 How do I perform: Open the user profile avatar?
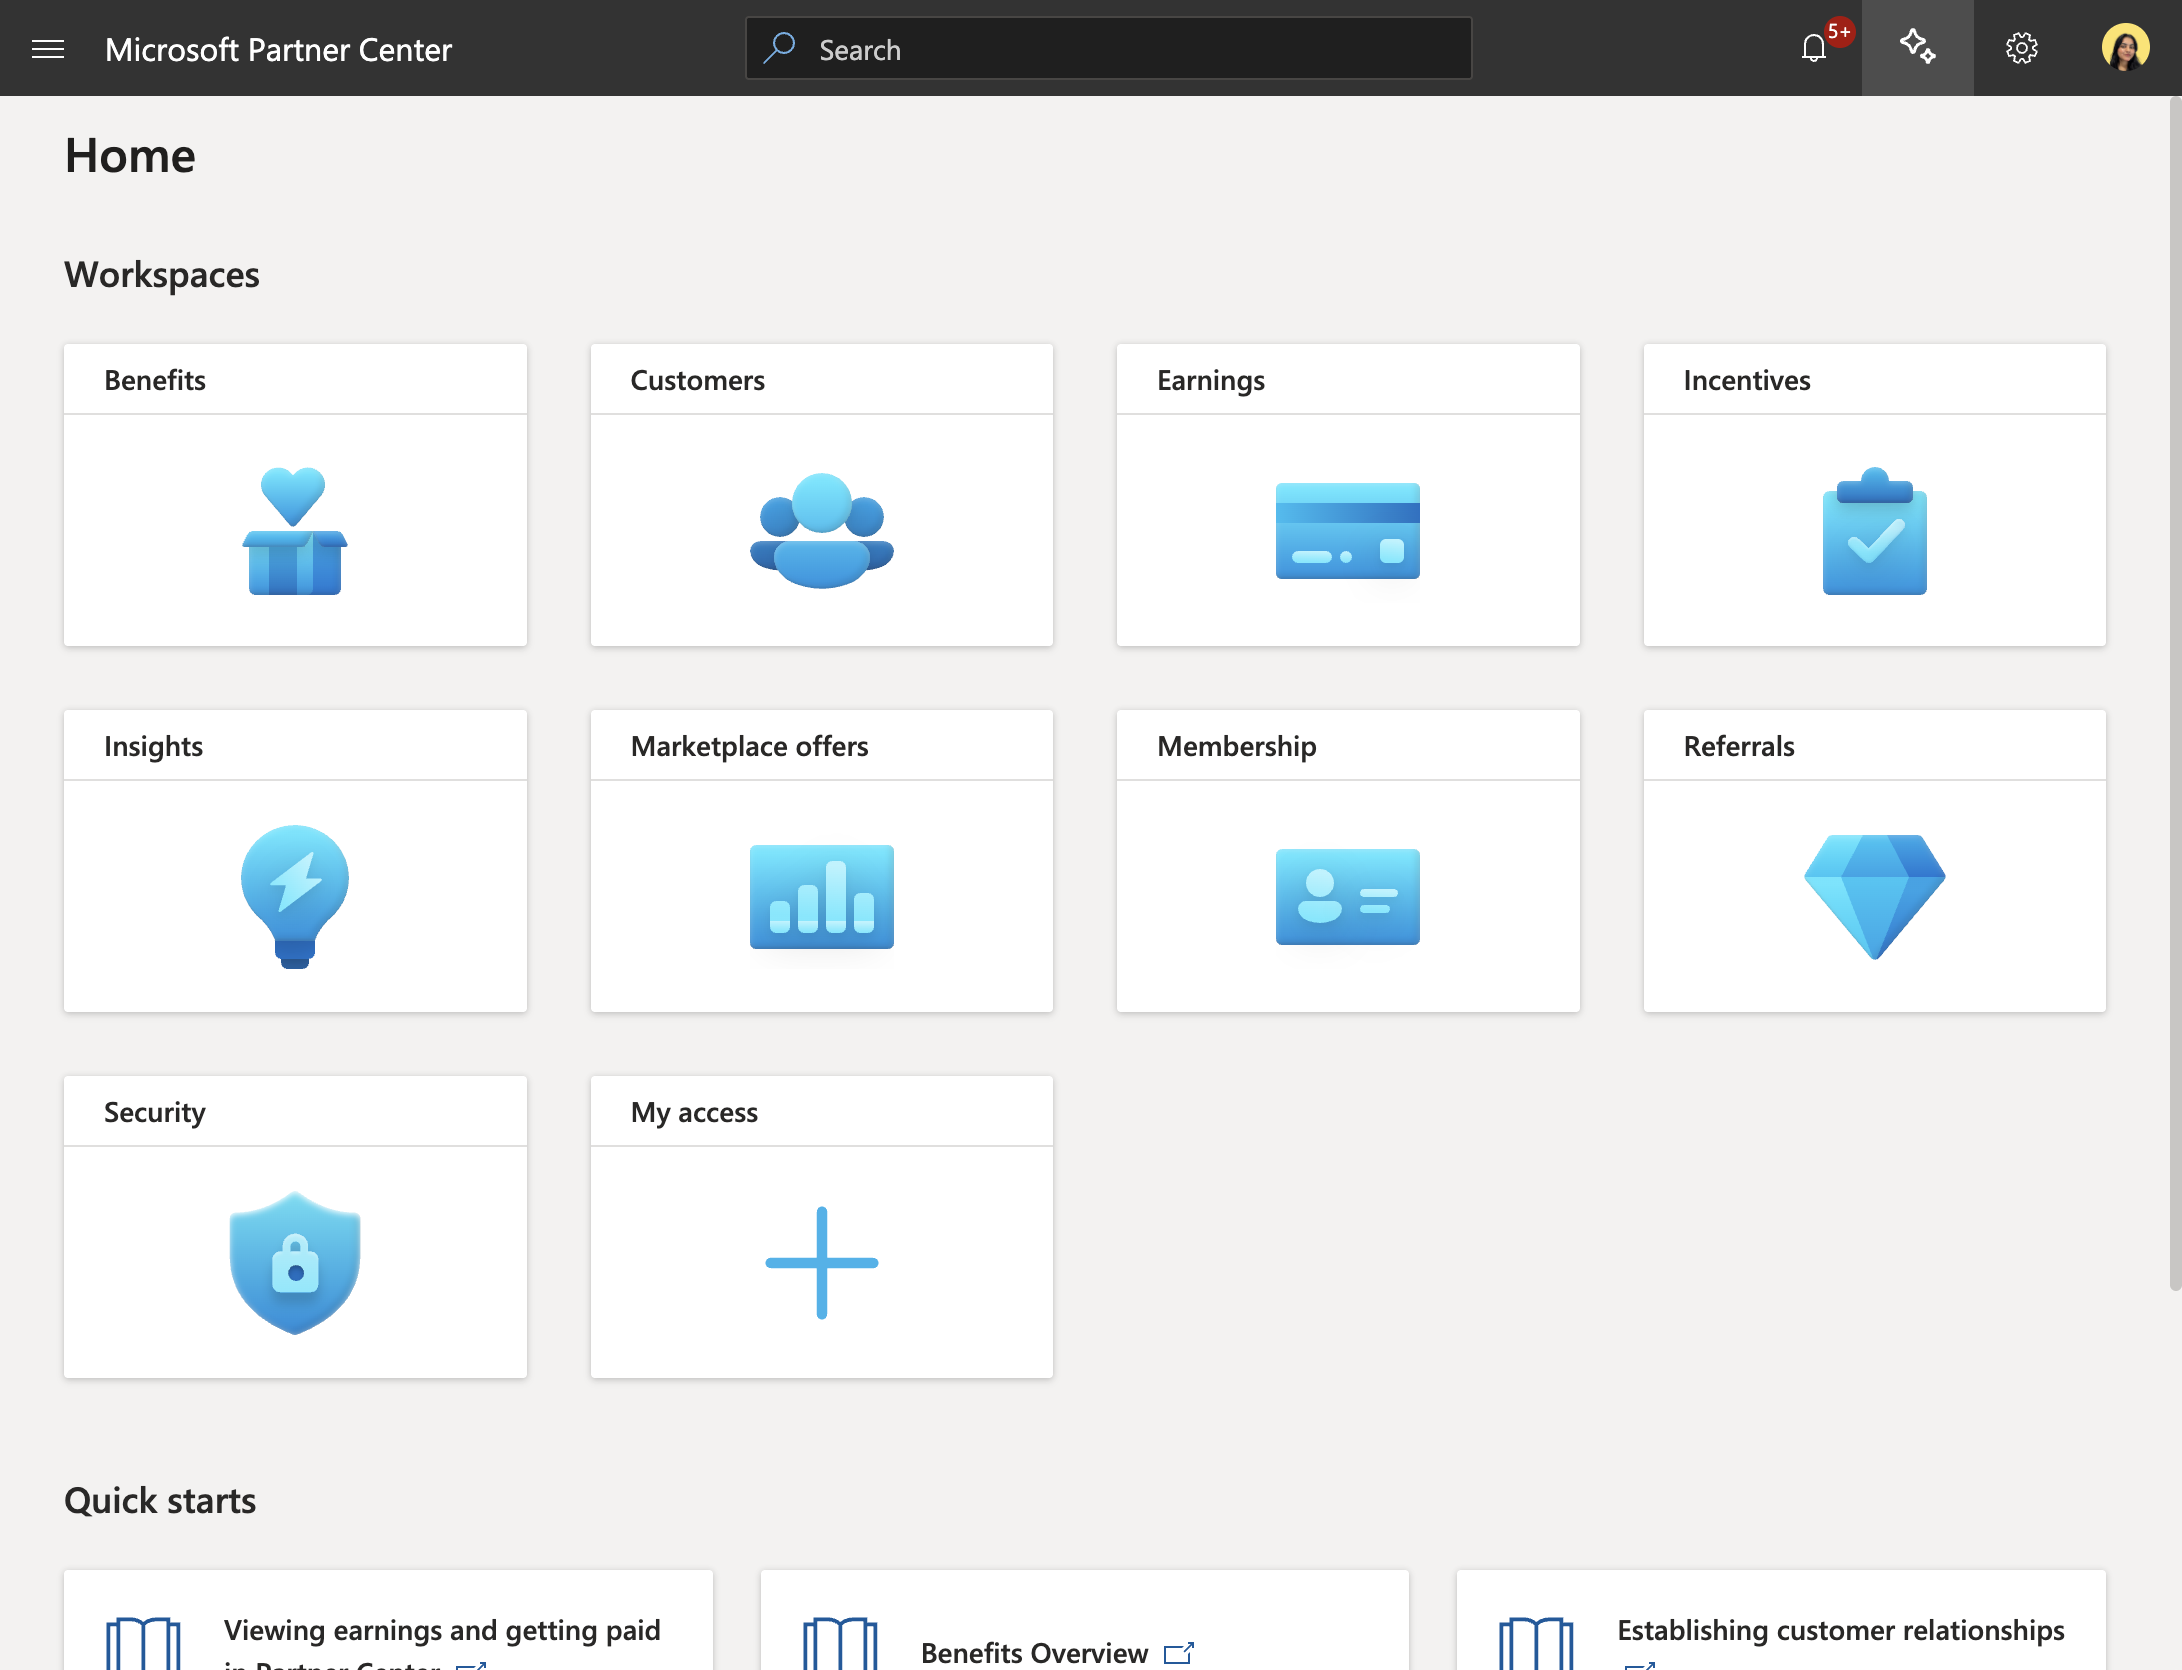tap(2125, 48)
